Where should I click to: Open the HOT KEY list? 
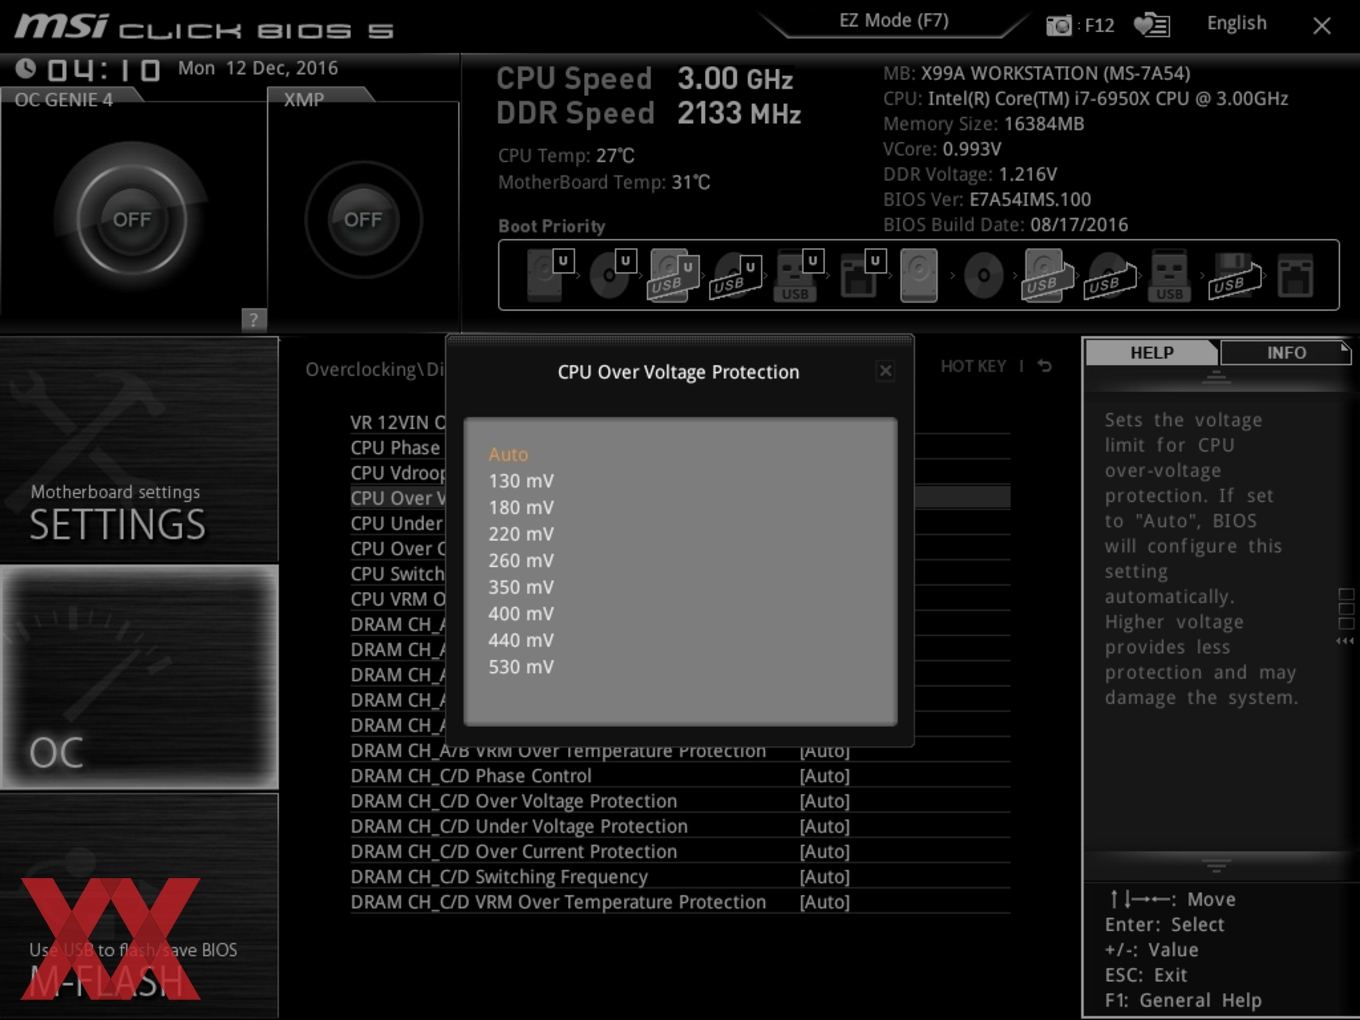tap(973, 366)
